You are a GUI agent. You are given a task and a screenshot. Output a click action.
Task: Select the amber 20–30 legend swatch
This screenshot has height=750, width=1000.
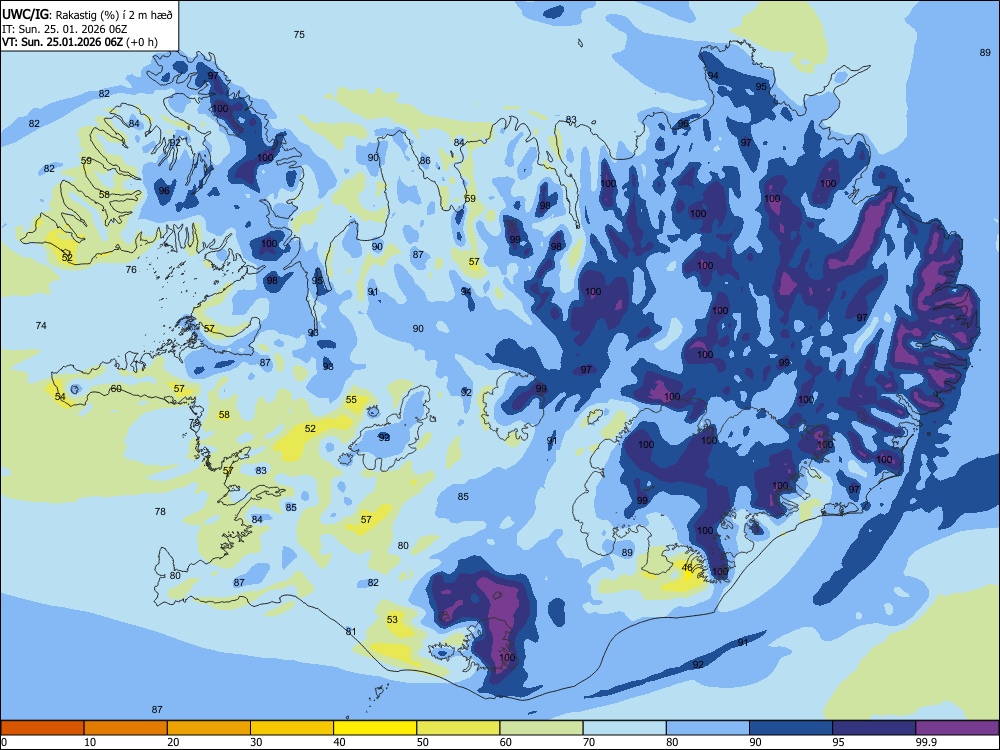209,728
